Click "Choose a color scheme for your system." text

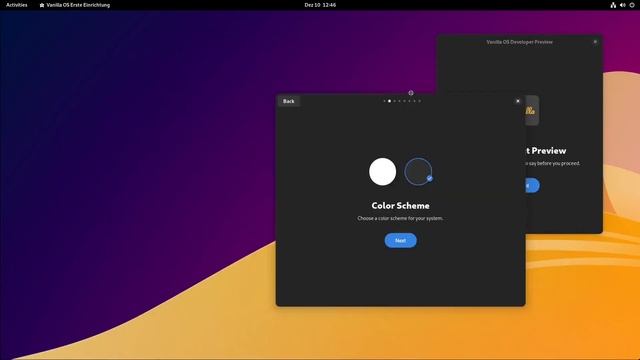point(400,218)
